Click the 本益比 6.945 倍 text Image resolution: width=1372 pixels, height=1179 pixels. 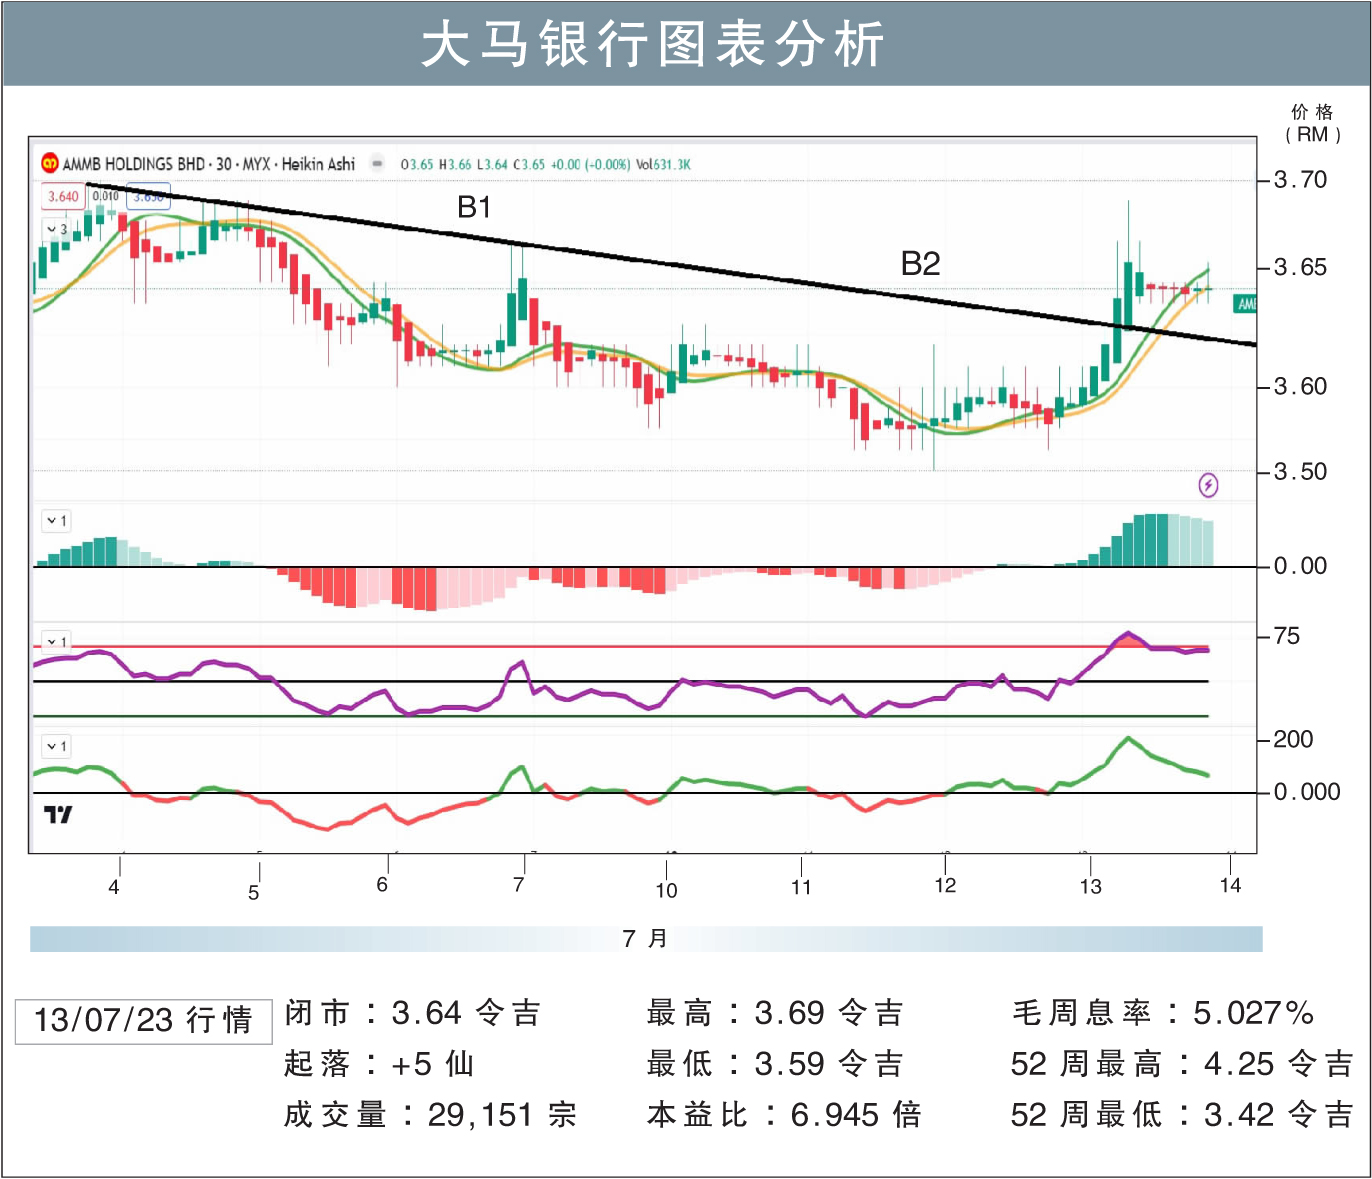click(x=784, y=1115)
